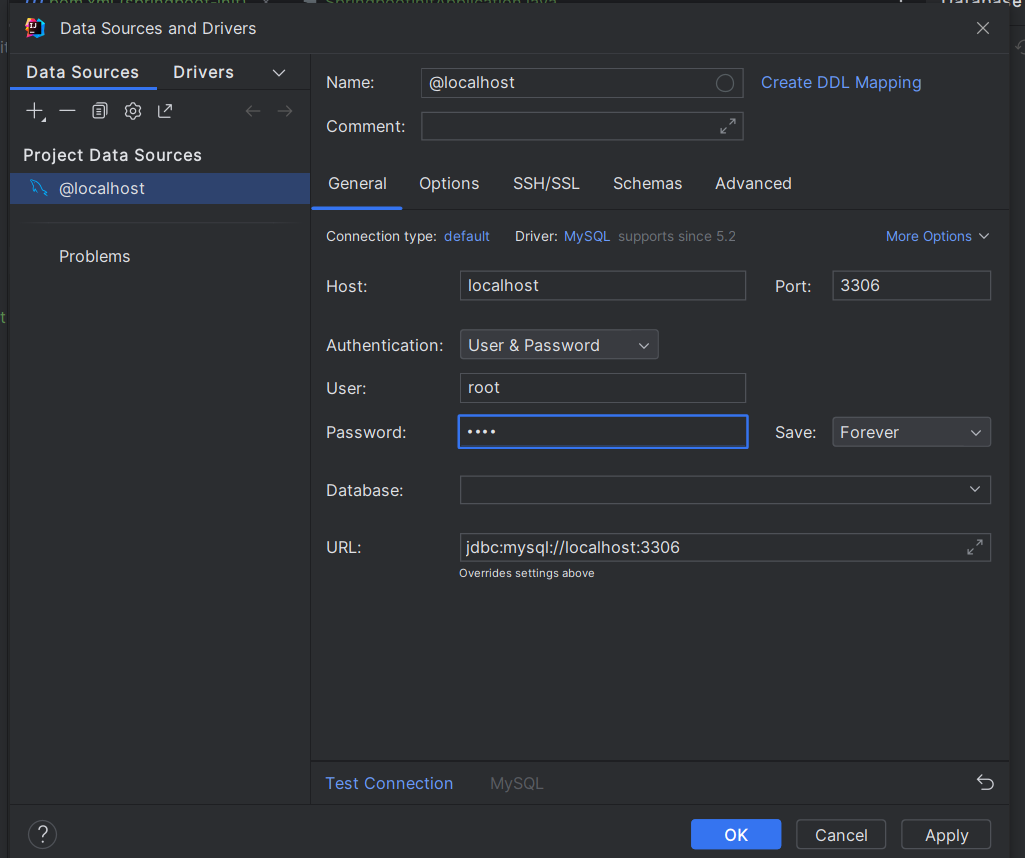1025x858 pixels.
Task: Click the Project Data Sources heading
Action: (x=112, y=155)
